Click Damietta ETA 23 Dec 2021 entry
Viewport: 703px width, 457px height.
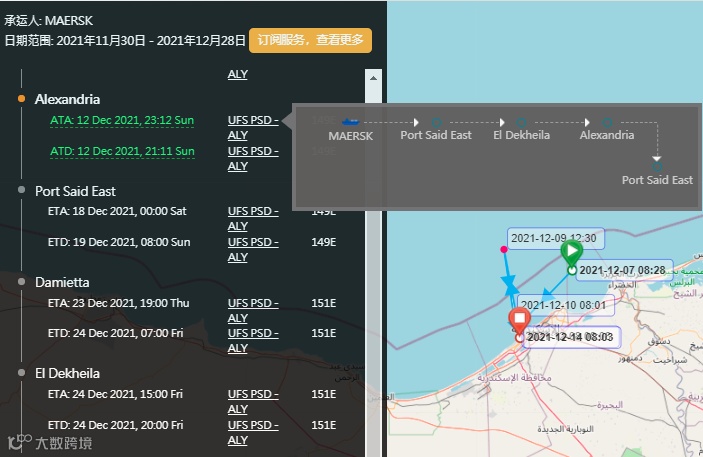pos(118,303)
